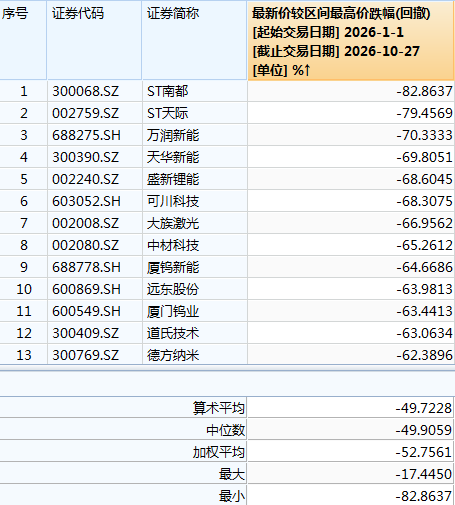
Task: Click stock name ST南都
Action: pyautogui.click(x=168, y=91)
